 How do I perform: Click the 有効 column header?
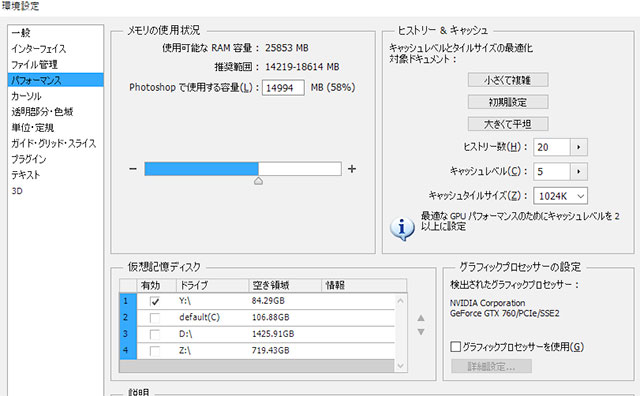[156, 285]
